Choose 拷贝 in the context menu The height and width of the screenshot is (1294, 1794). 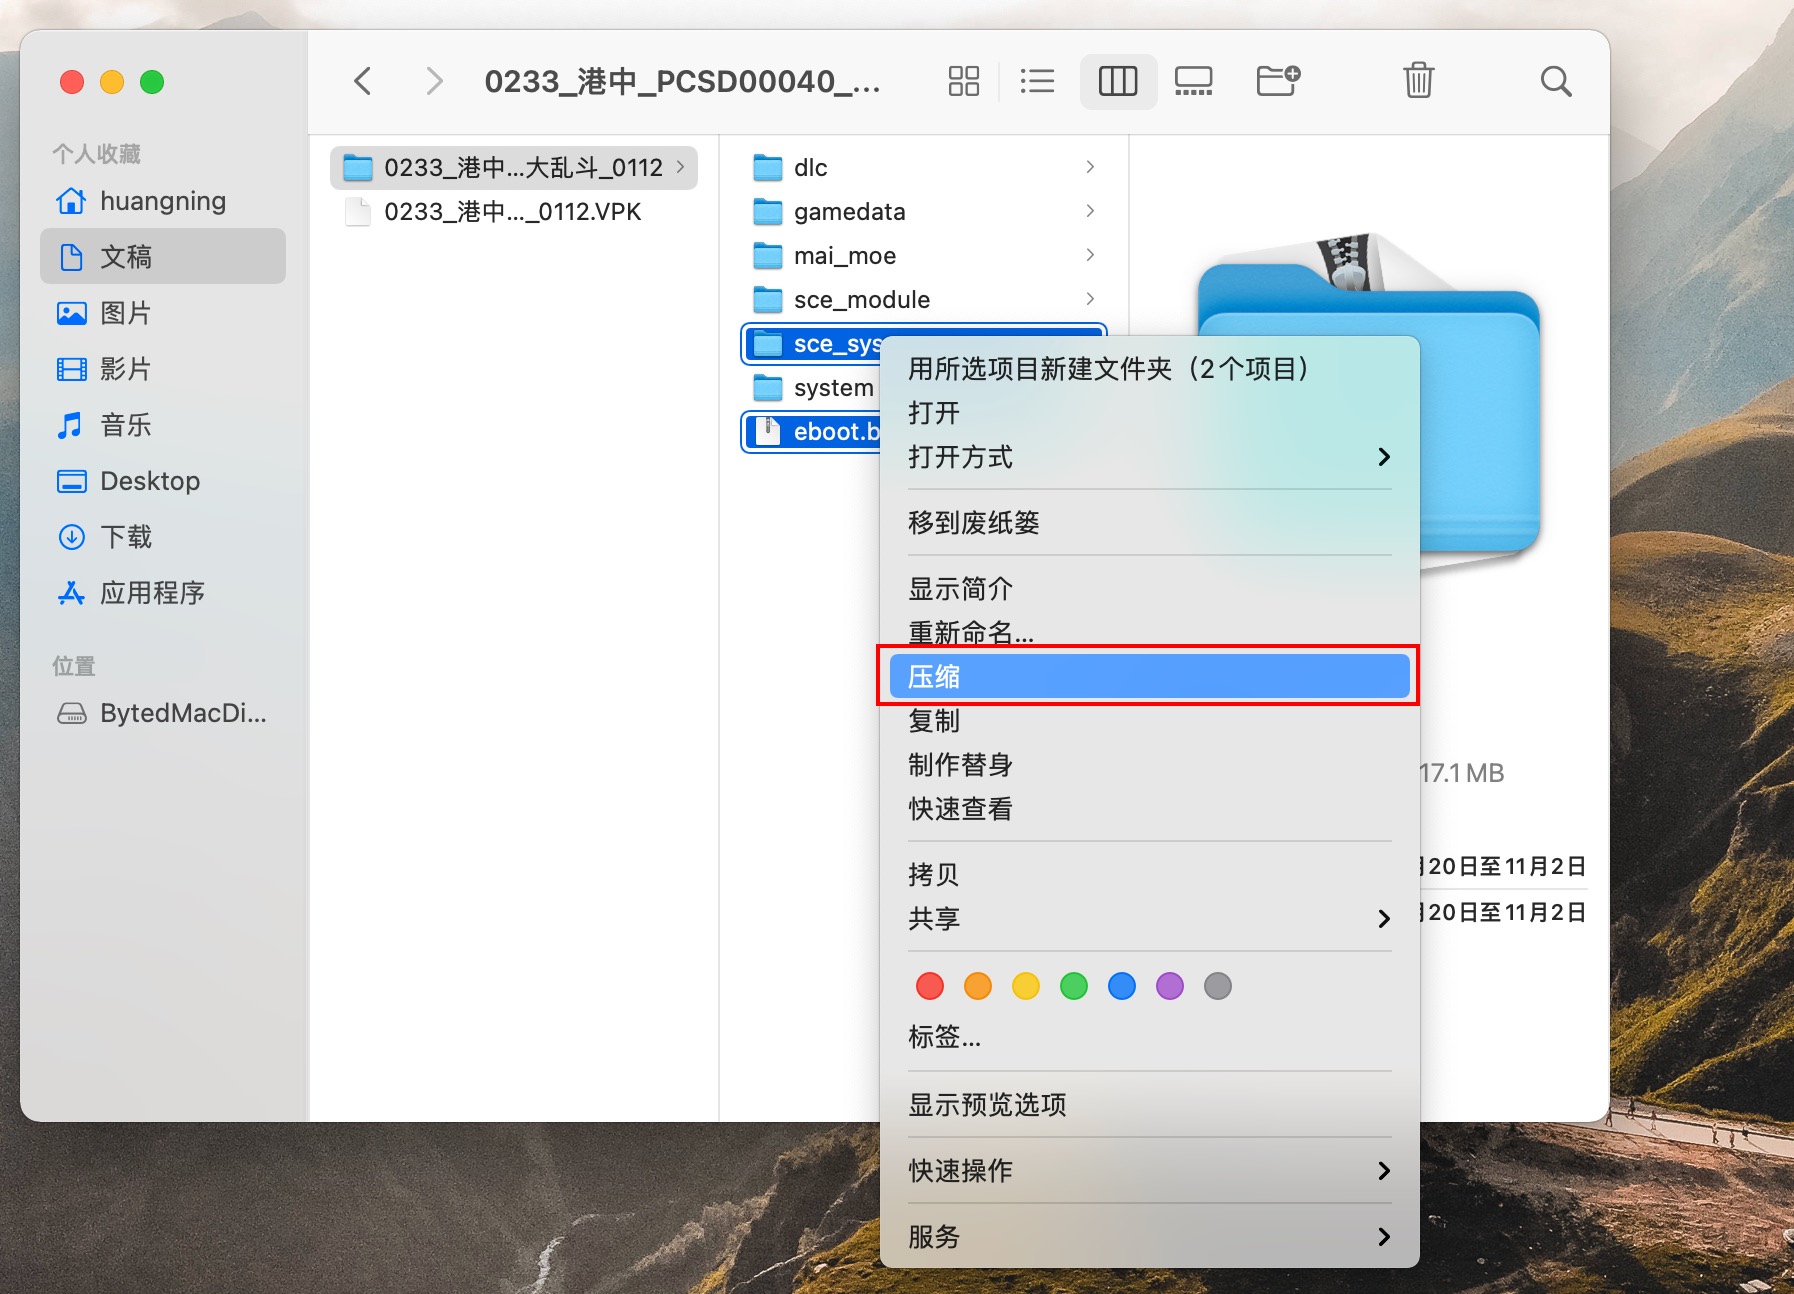pyautogui.click(x=1149, y=875)
